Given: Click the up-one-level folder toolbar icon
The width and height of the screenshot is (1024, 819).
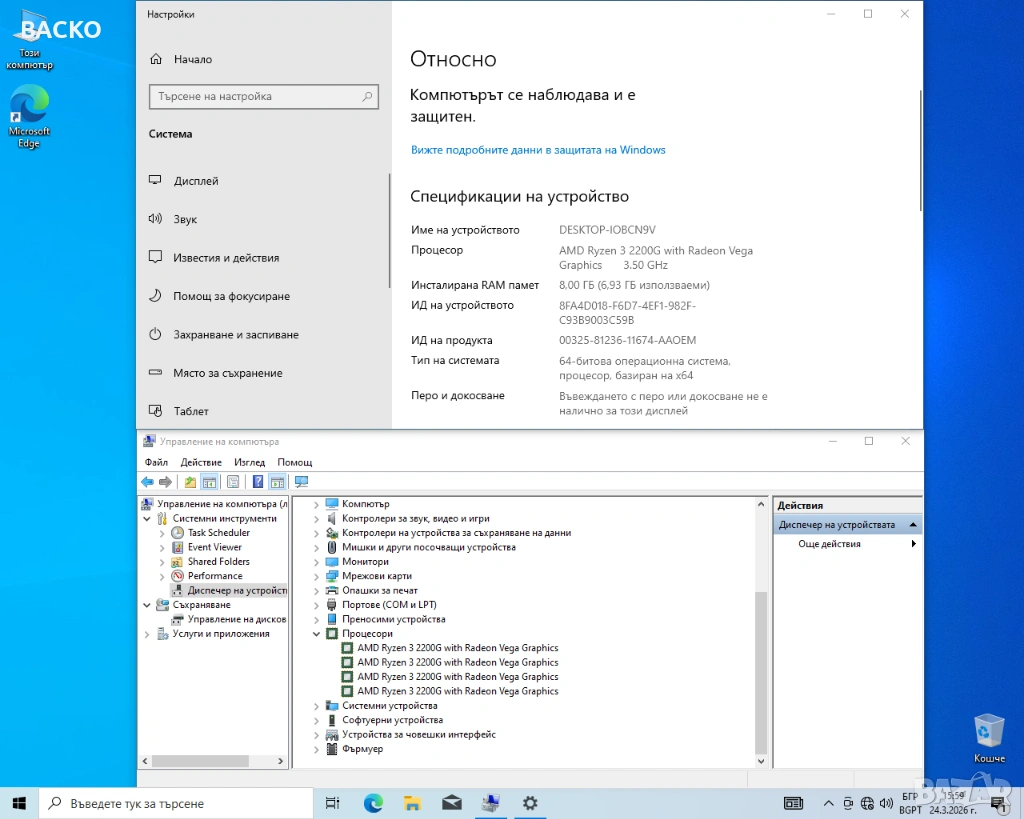Looking at the screenshot, I should (x=190, y=482).
